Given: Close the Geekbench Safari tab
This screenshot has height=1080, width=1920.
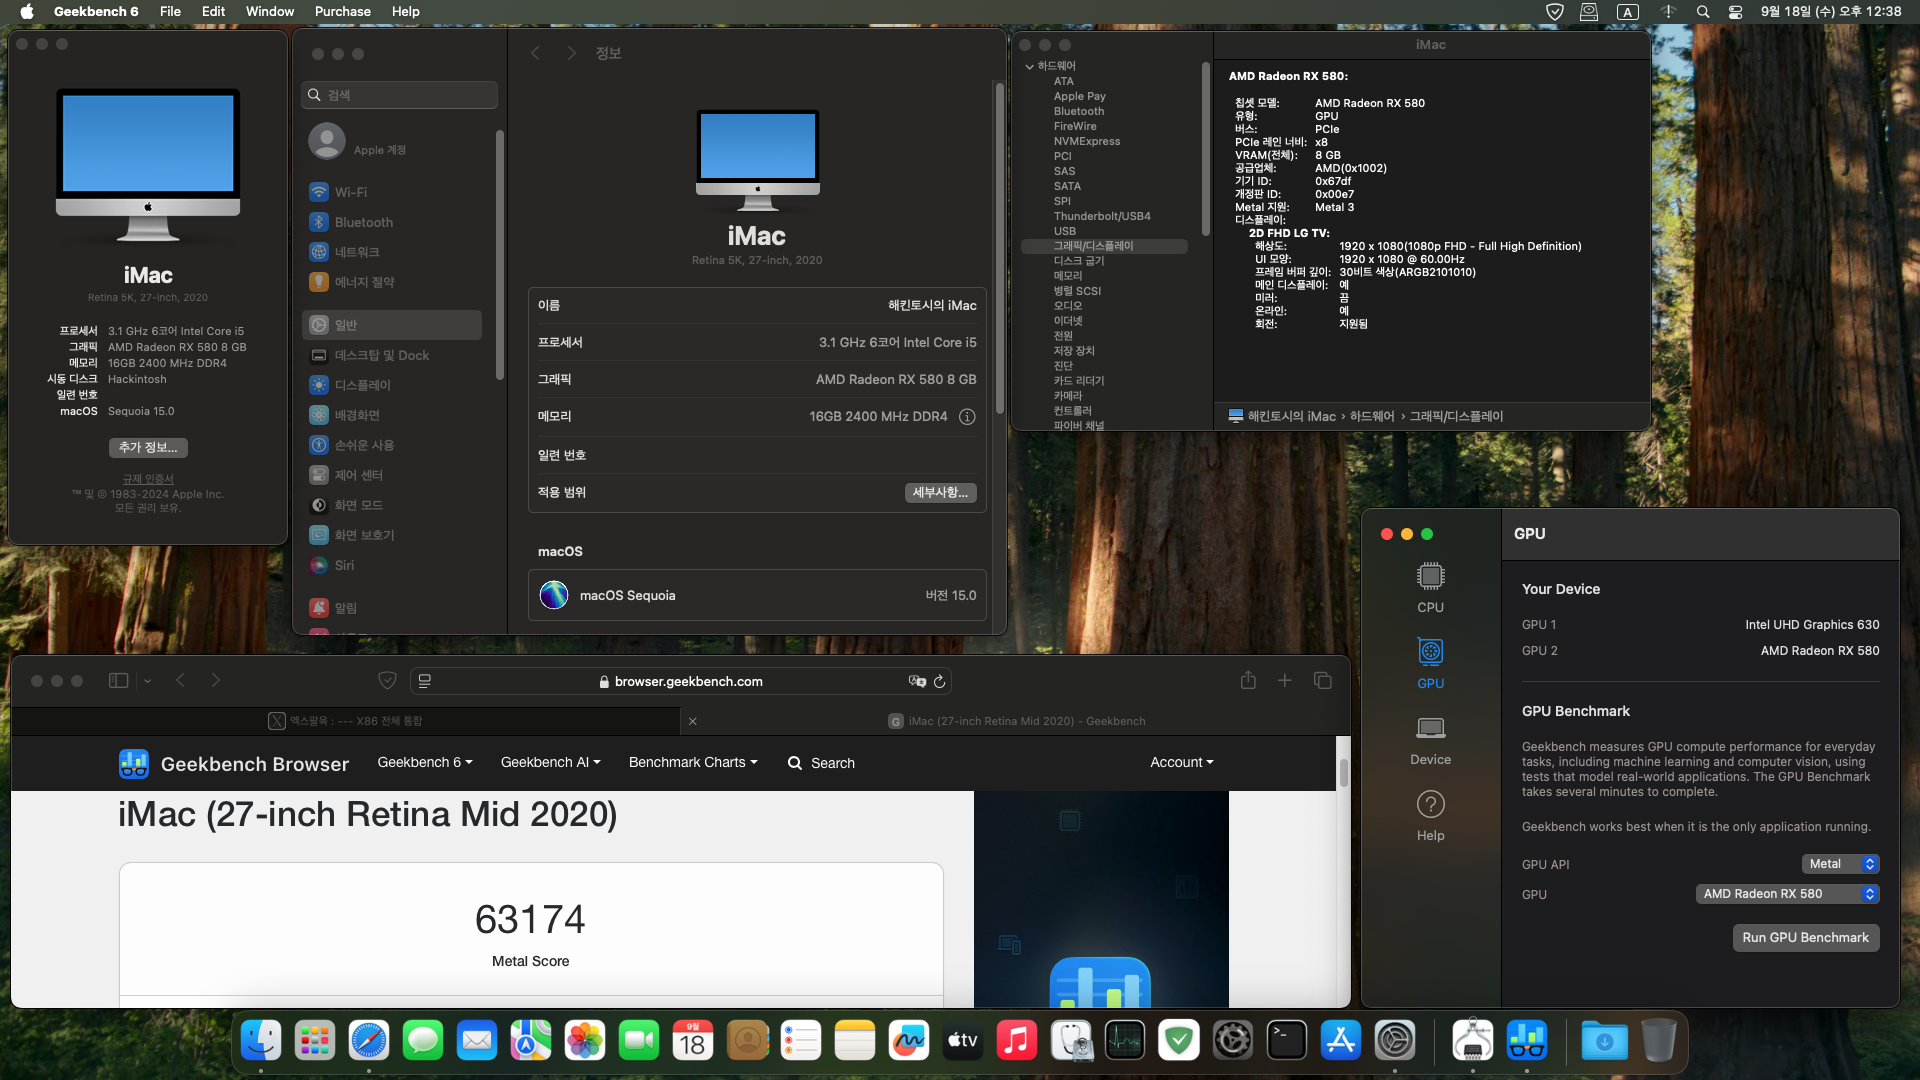Looking at the screenshot, I should coord(692,721).
